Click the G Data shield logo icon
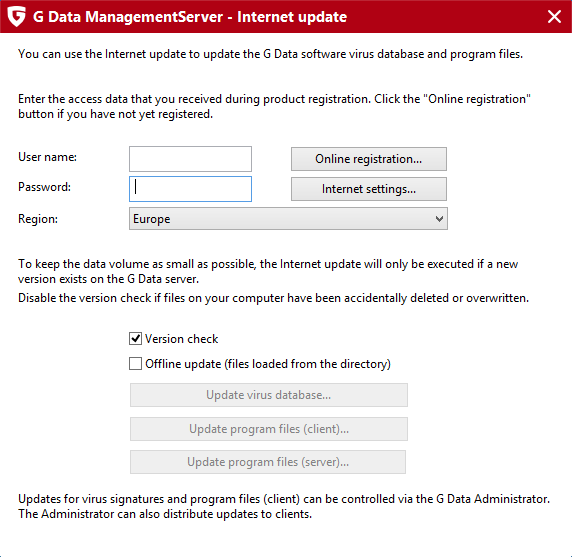Image resolution: width=572 pixels, height=557 pixels. [17, 17]
